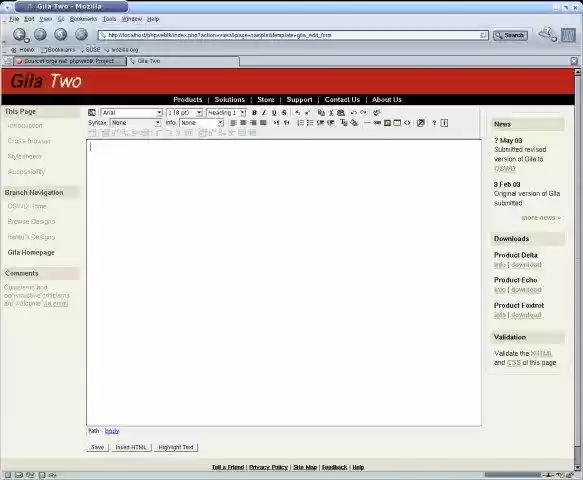Viewport: 583px width, 480px height.
Task: Justify text in editor
Action: 263,123
